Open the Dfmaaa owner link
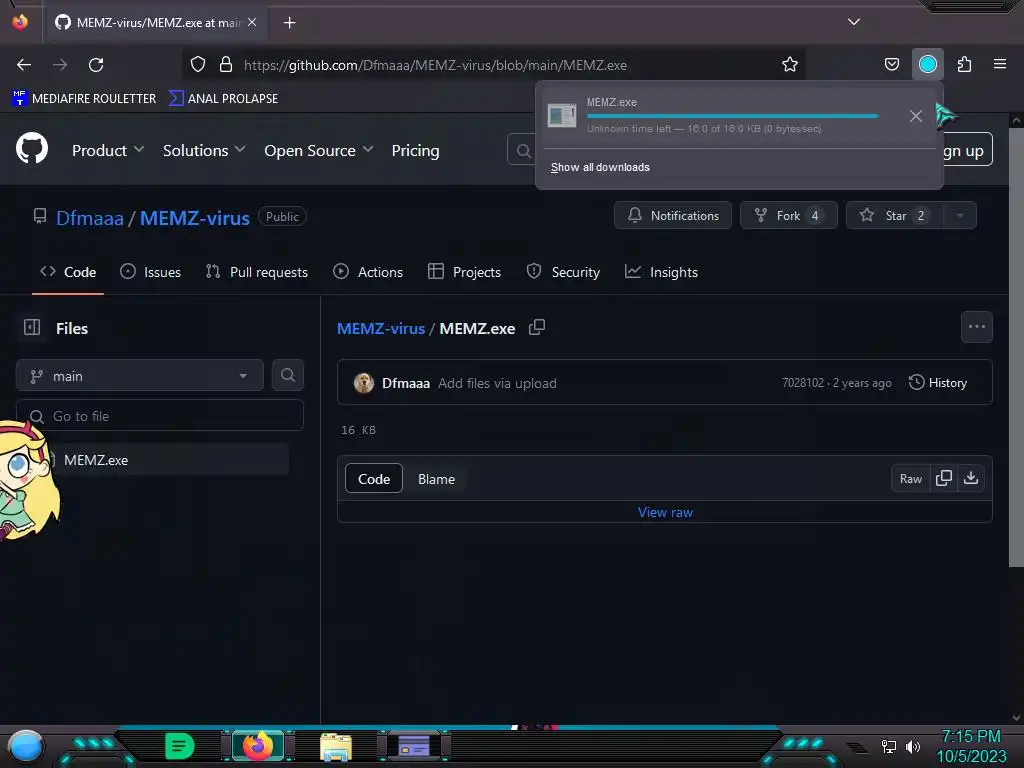 click(89, 217)
